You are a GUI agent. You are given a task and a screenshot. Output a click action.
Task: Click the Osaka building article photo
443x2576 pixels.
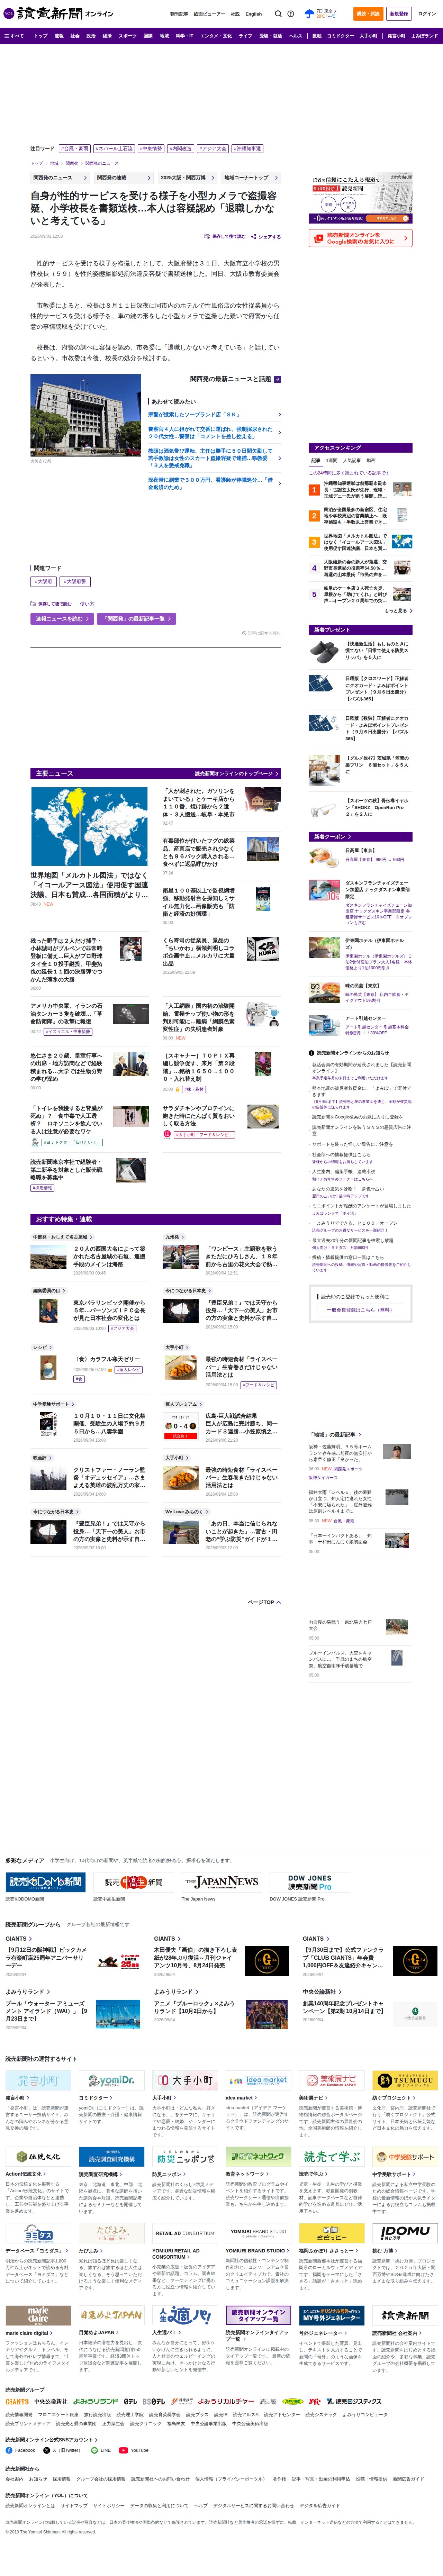[x=85, y=415]
